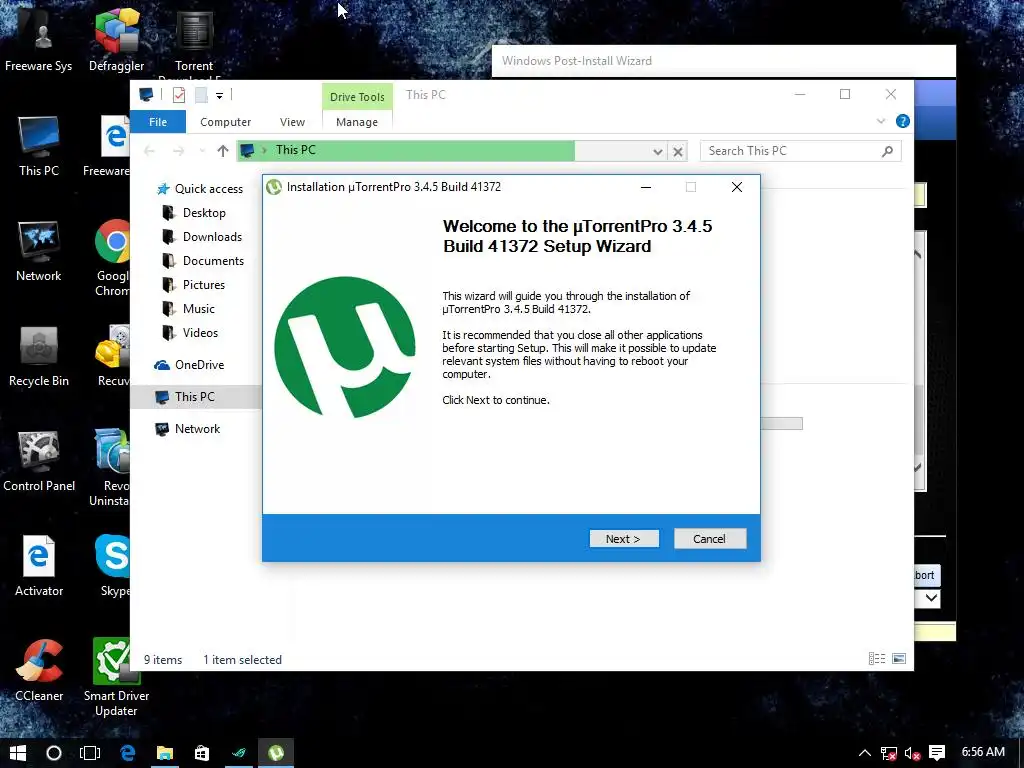Open the Activator desktop shortcut

(39, 566)
